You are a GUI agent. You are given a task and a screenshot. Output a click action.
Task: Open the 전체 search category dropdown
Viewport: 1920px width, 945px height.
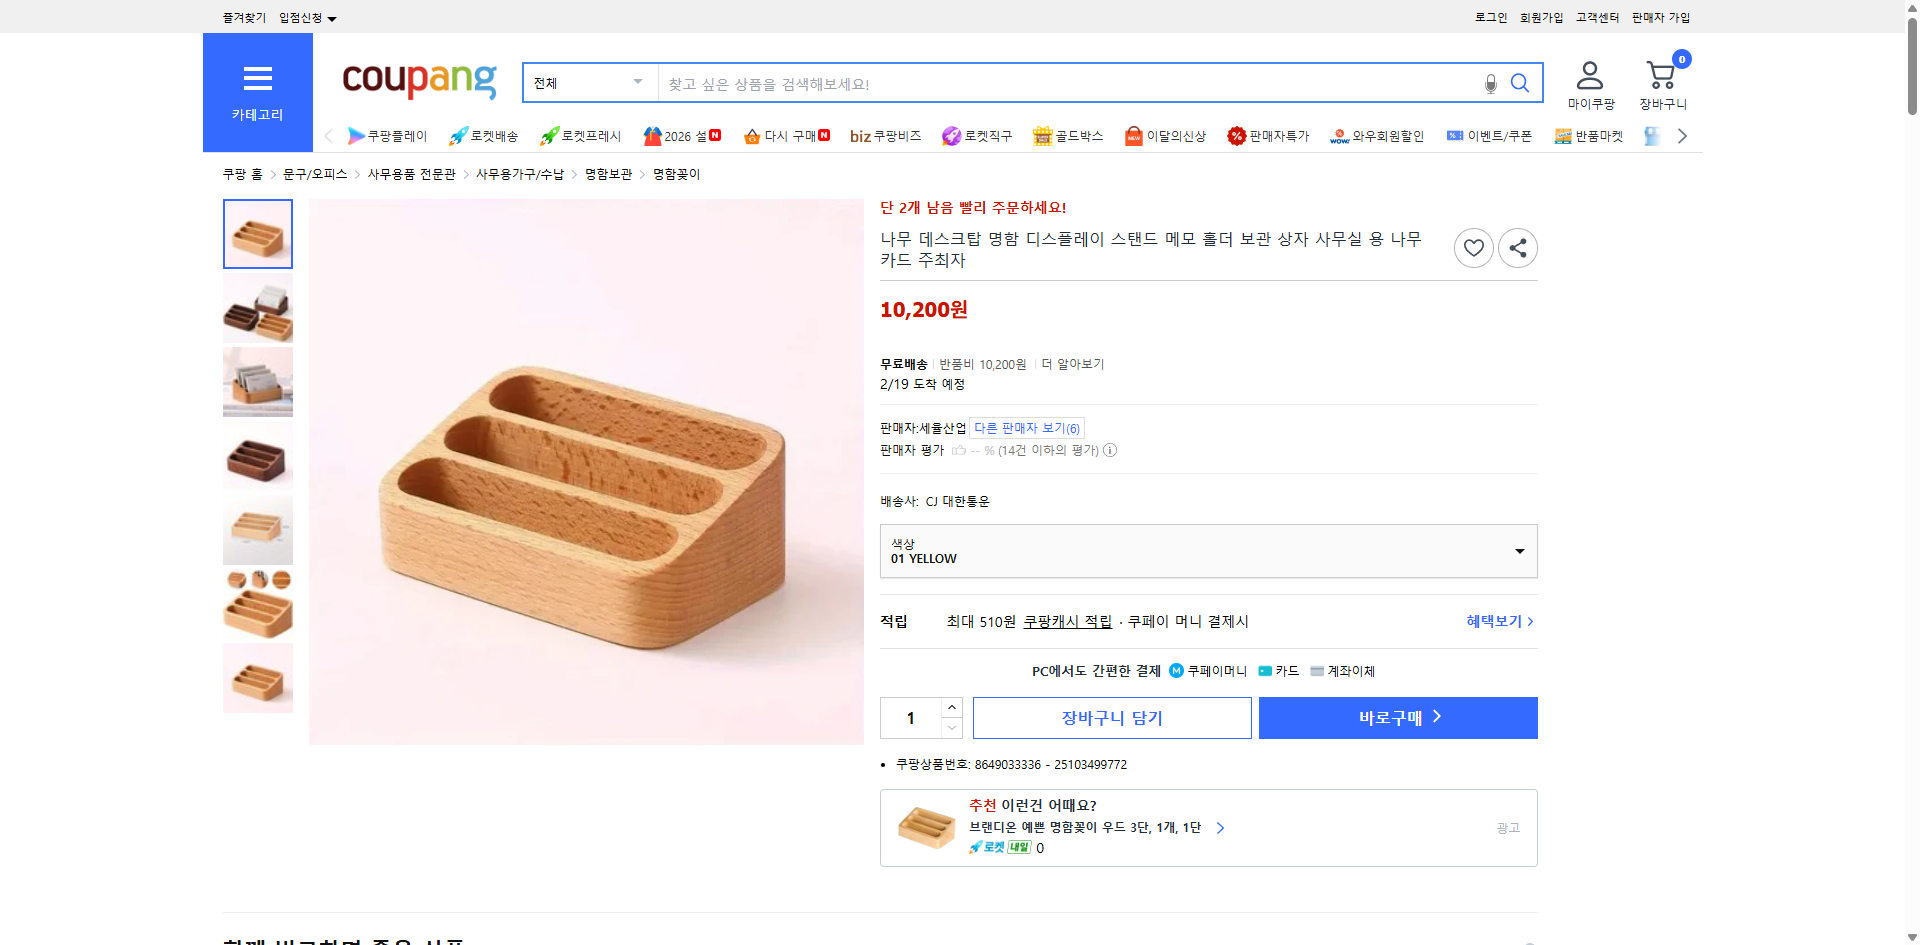click(588, 83)
